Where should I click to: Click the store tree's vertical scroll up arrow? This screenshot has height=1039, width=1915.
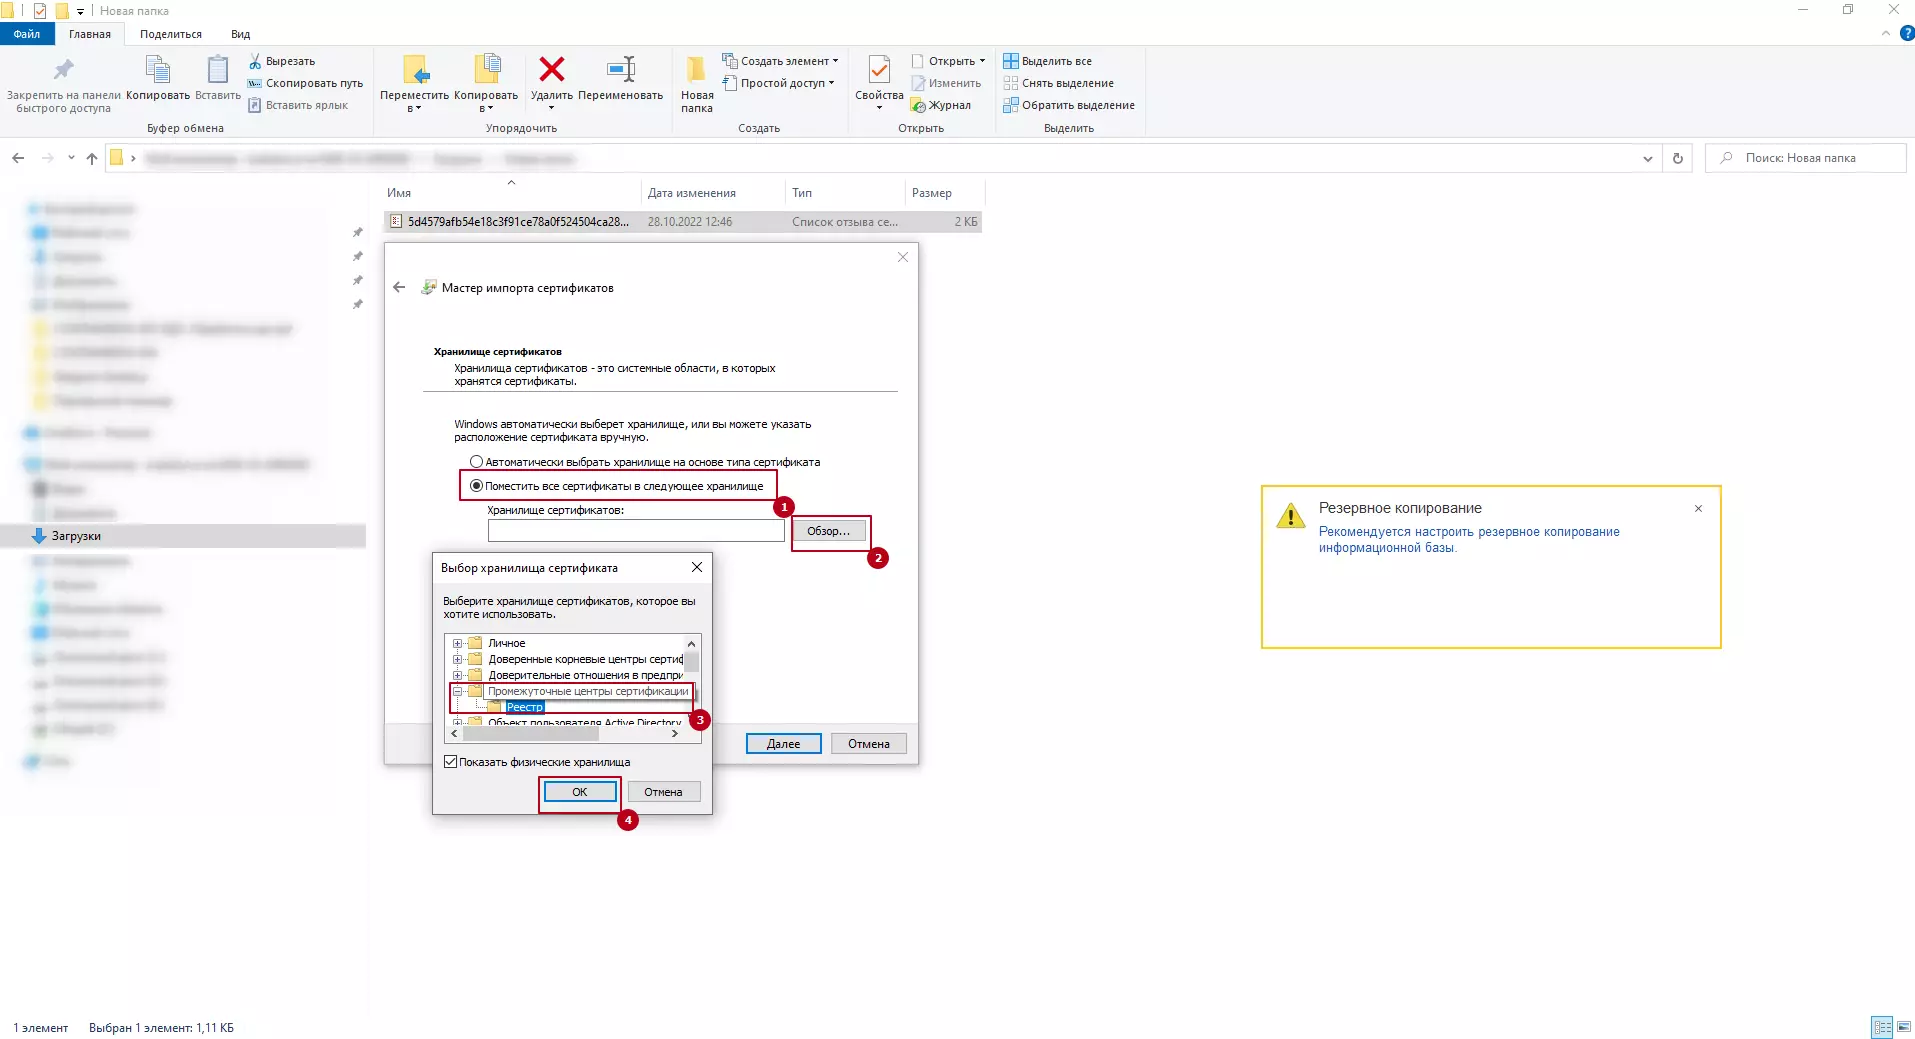click(691, 643)
